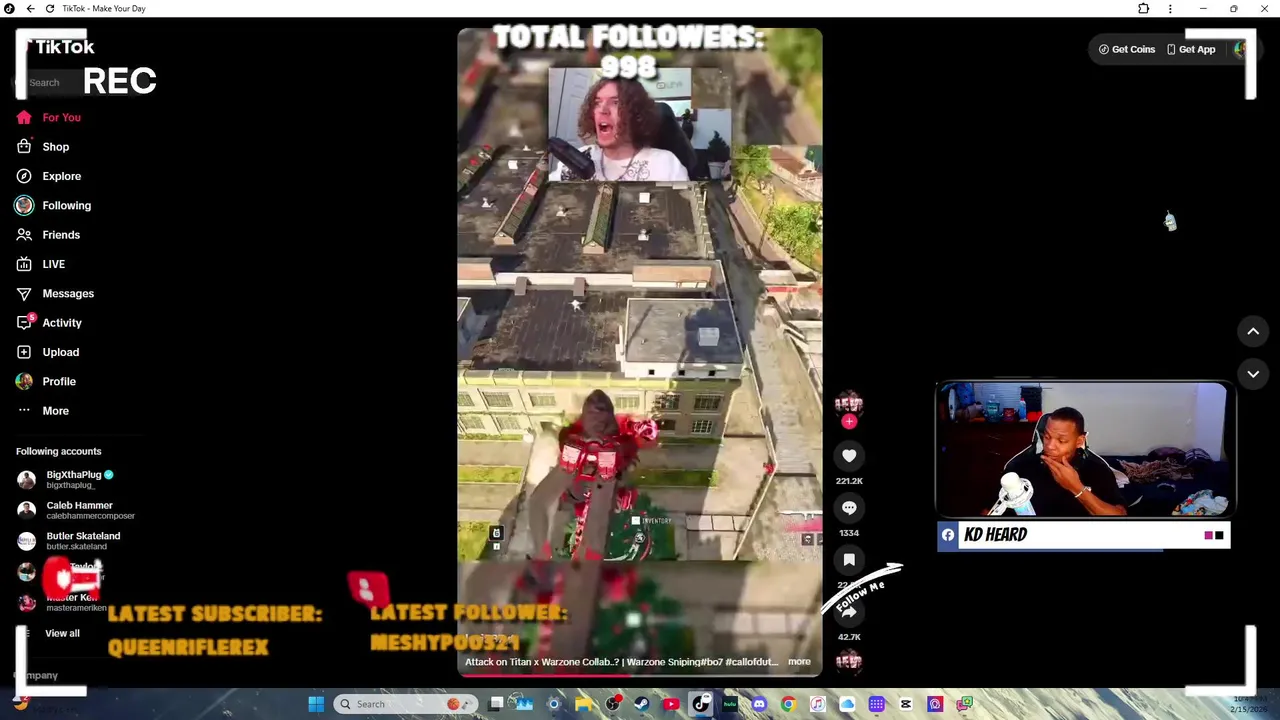1280x720 pixels.
Task: Open iCloud from the taskbar
Action: (x=847, y=704)
